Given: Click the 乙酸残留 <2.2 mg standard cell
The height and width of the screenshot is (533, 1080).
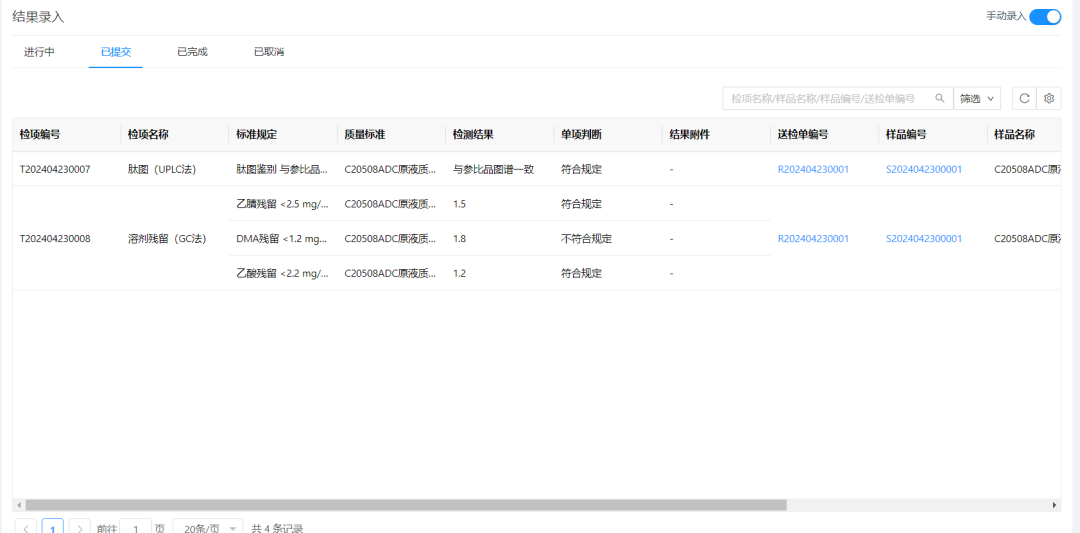Looking at the screenshot, I should [282, 273].
